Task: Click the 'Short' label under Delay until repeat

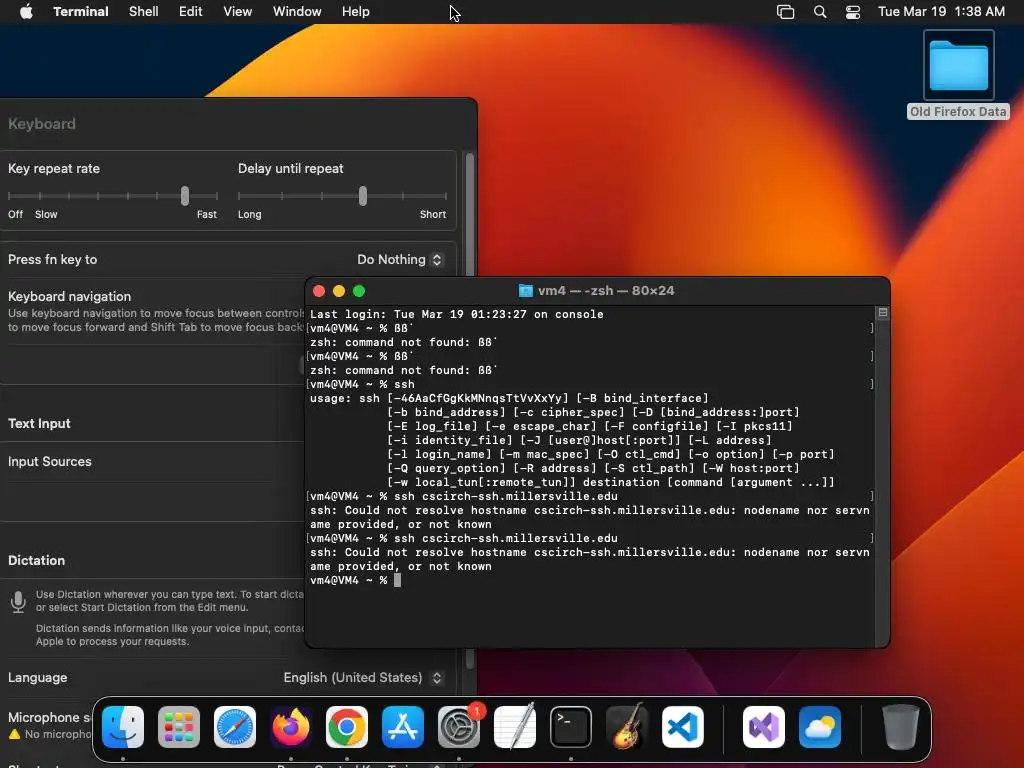Action: pyautogui.click(x=433, y=214)
